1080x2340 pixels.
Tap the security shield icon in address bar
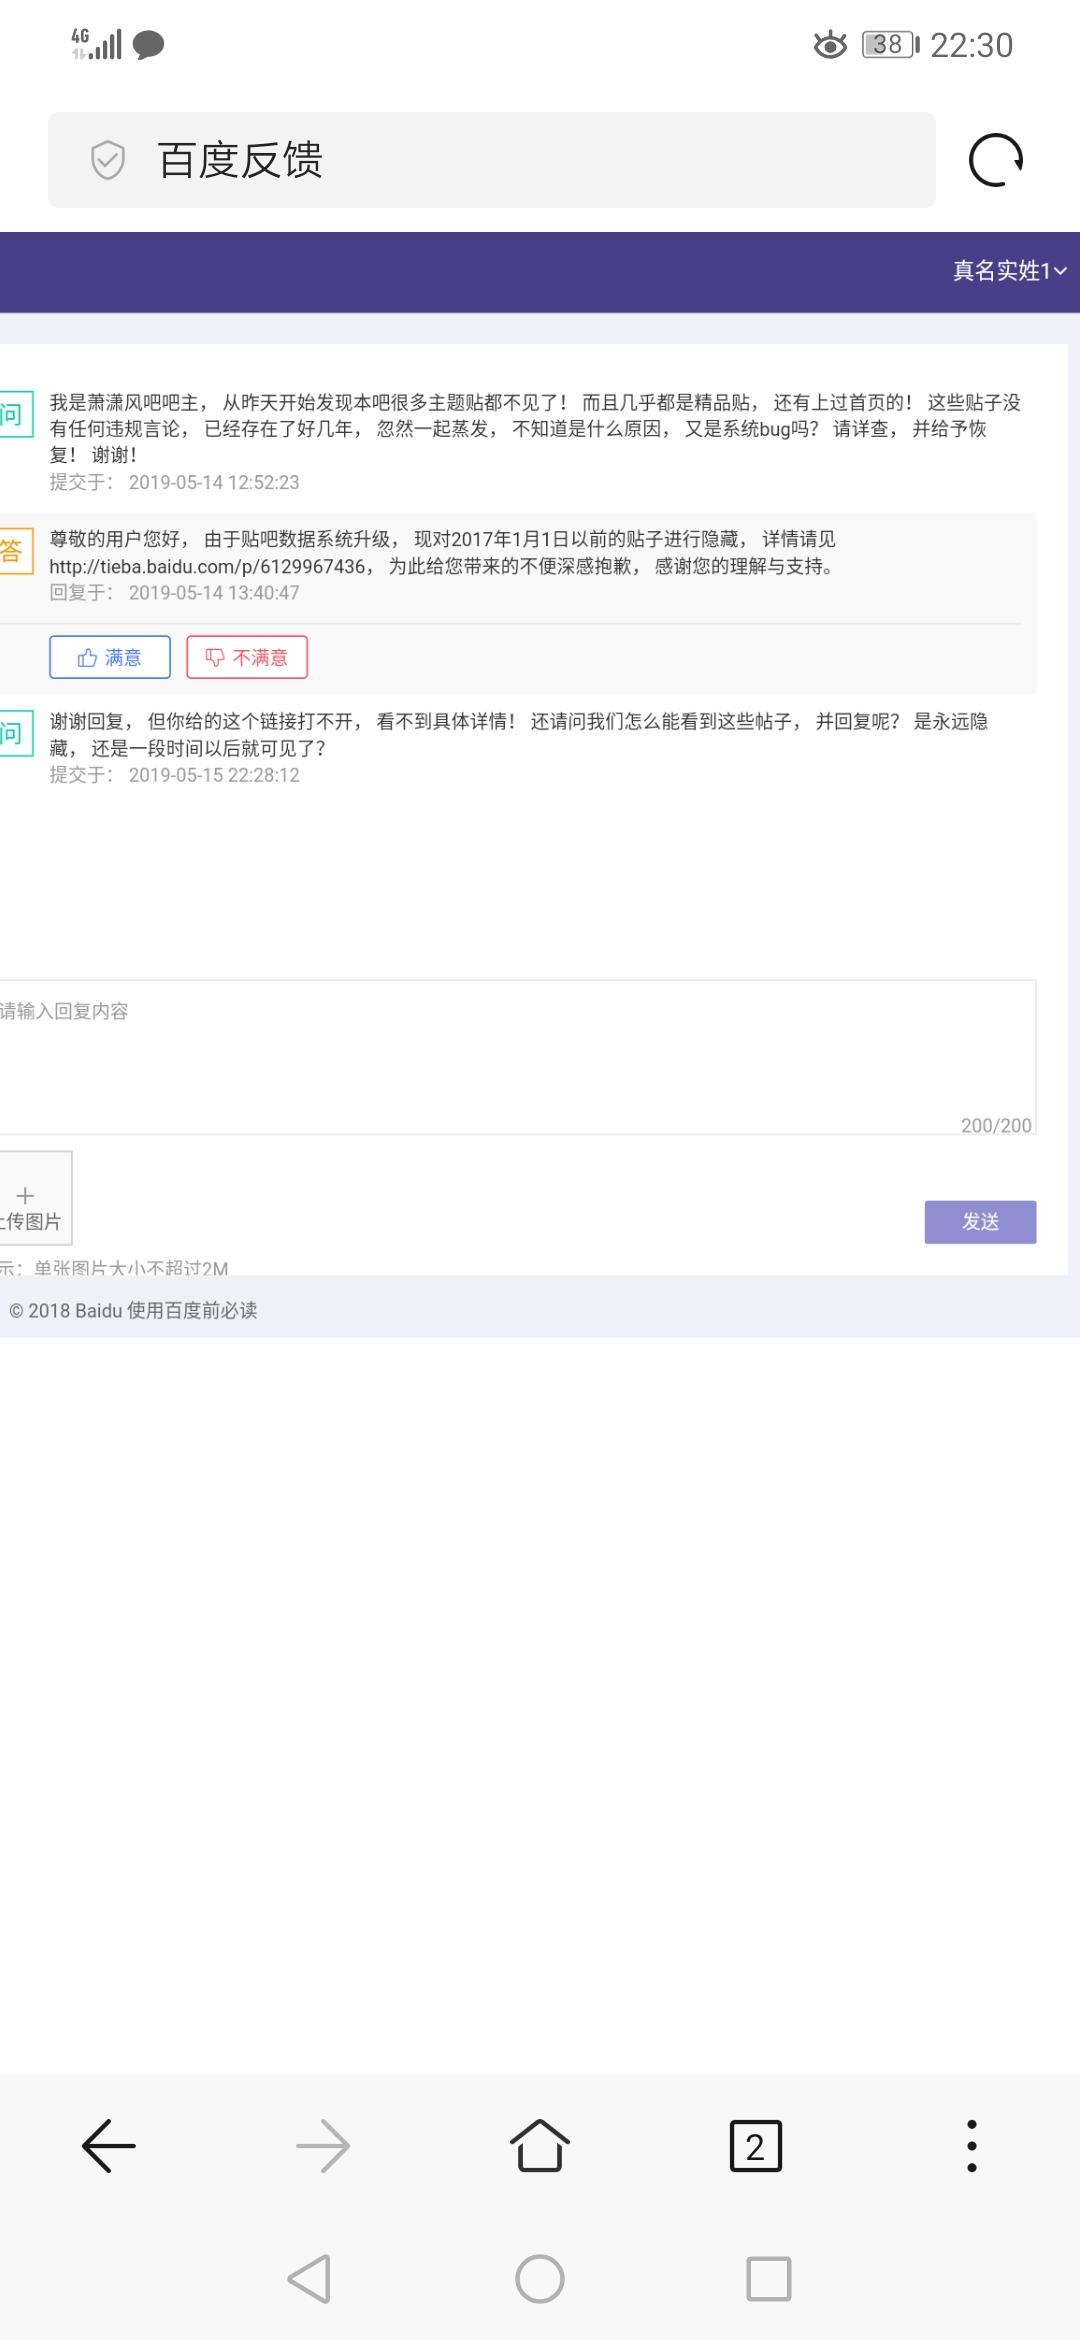[108, 160]
